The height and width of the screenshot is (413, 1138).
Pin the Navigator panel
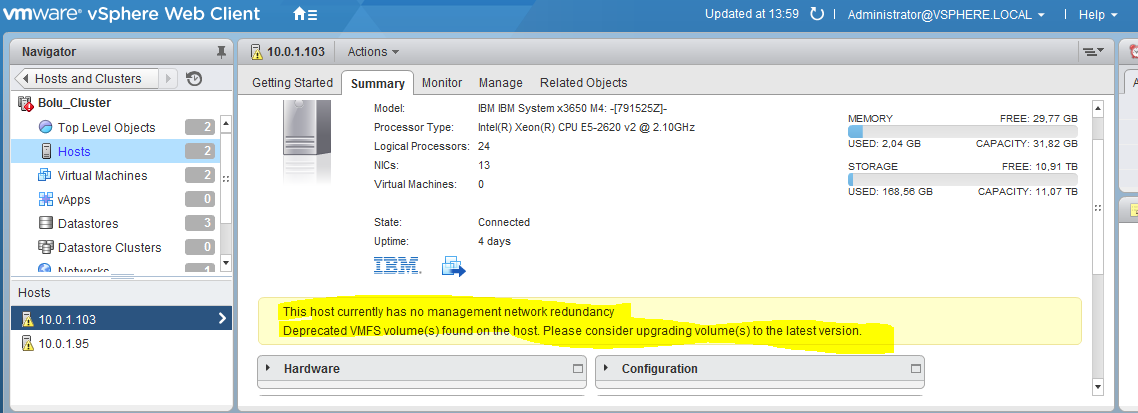[221, 52]
